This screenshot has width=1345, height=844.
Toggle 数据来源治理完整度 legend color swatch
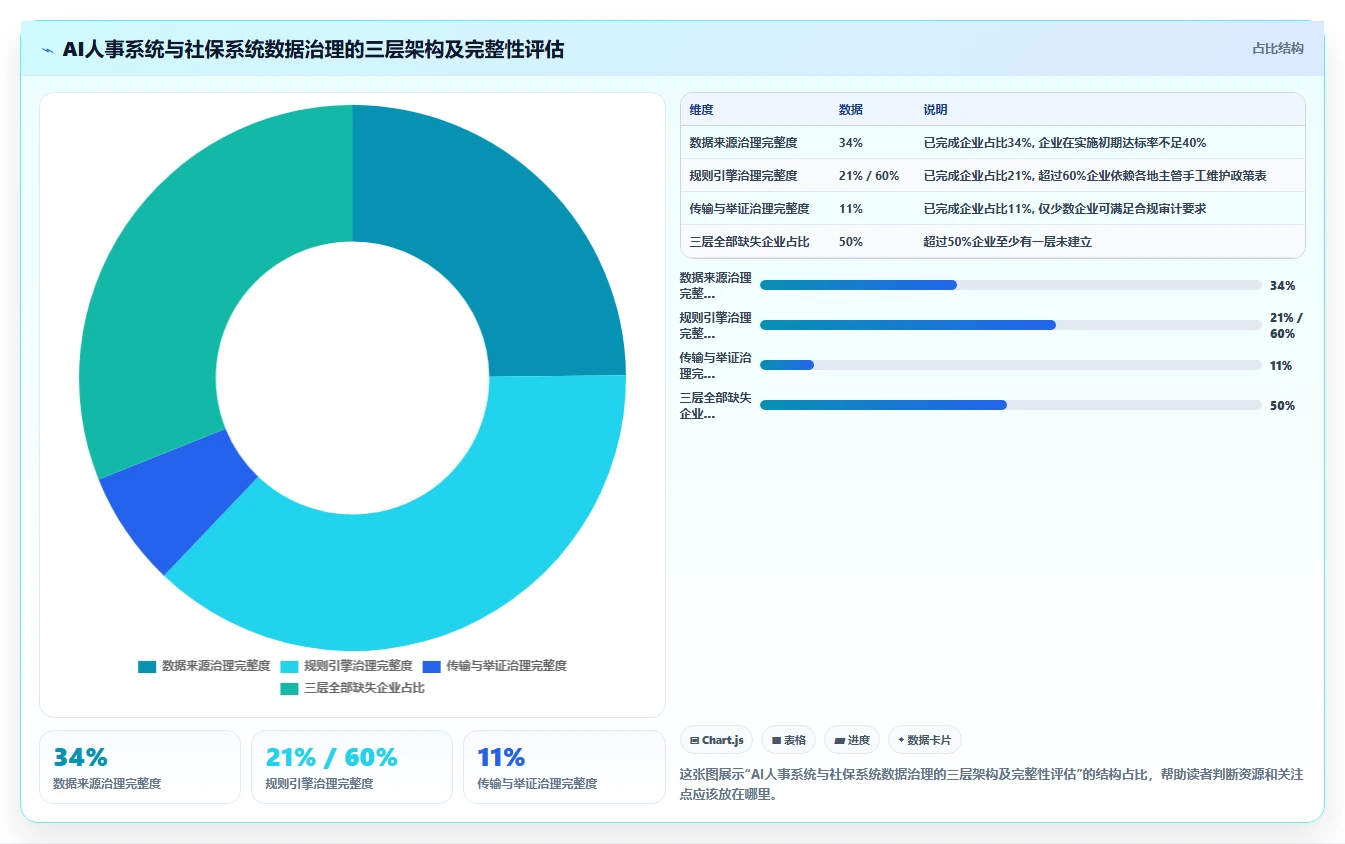pyautogui.click(x=147, y=666)
